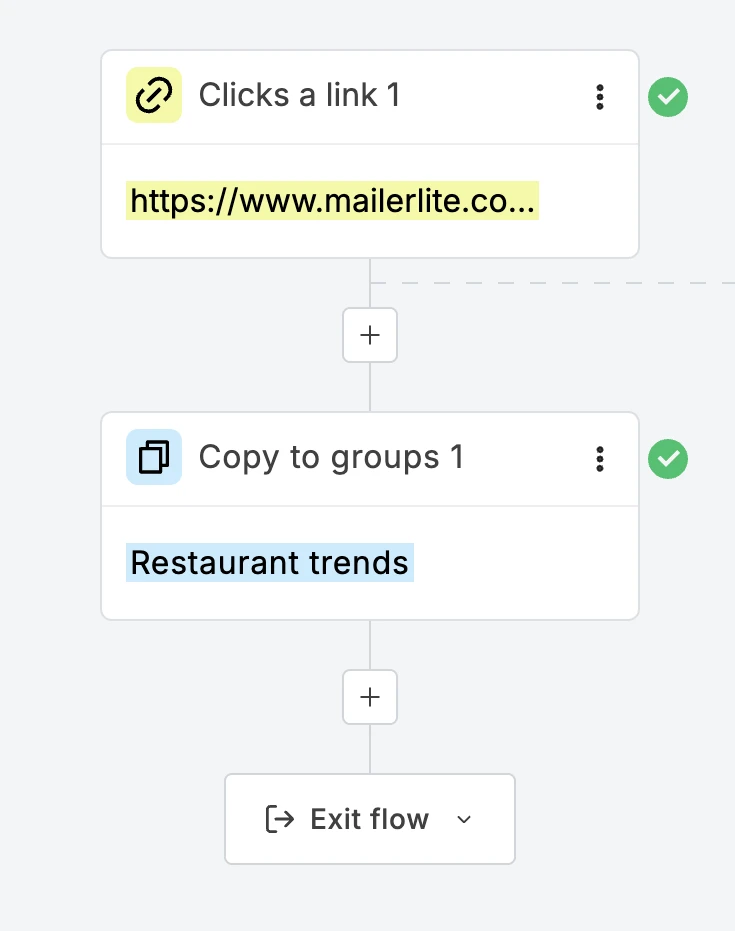Click the Restaurant trends group label
This screenshot has width=735, height=931.
269,562
